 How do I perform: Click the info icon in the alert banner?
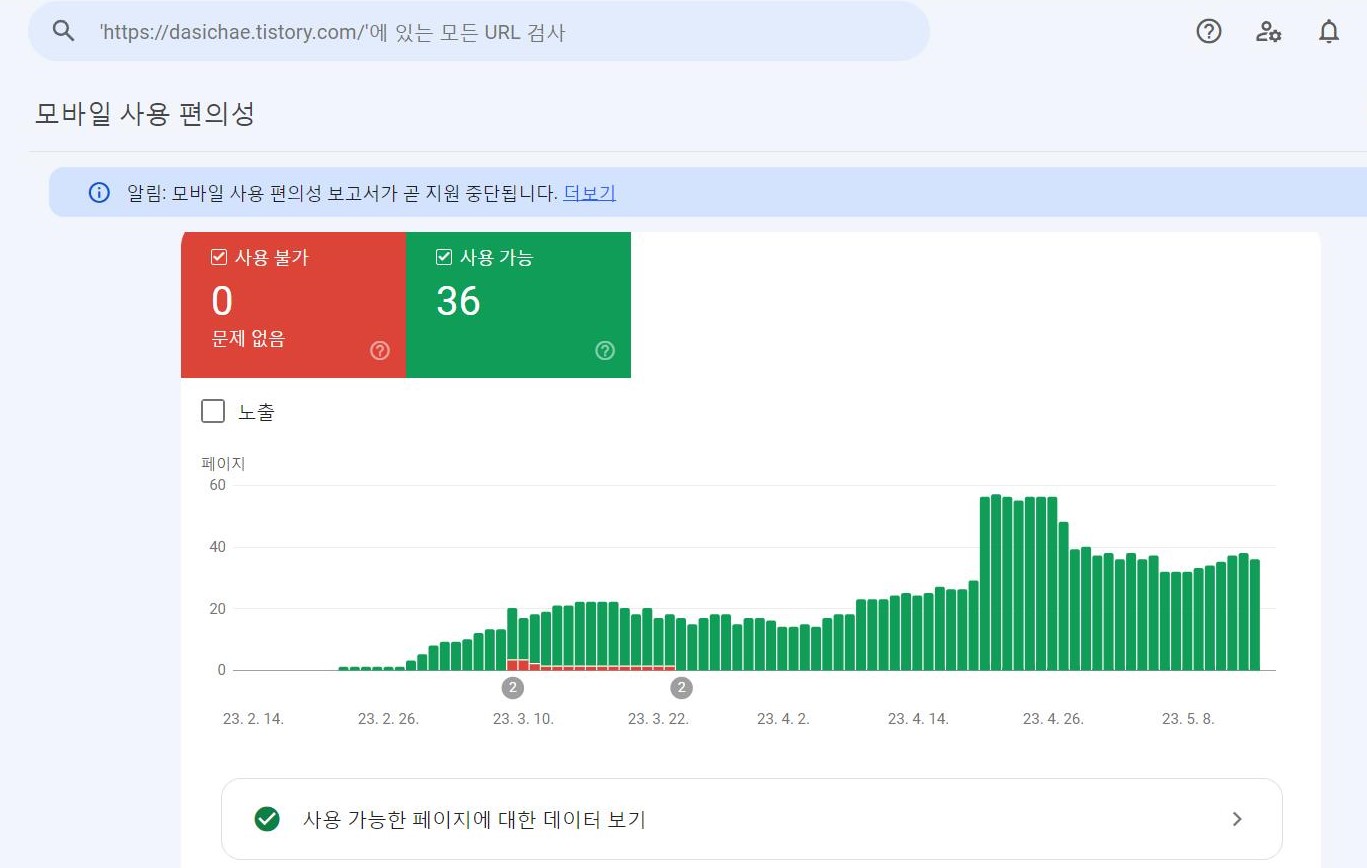click(x=98, y=192)
